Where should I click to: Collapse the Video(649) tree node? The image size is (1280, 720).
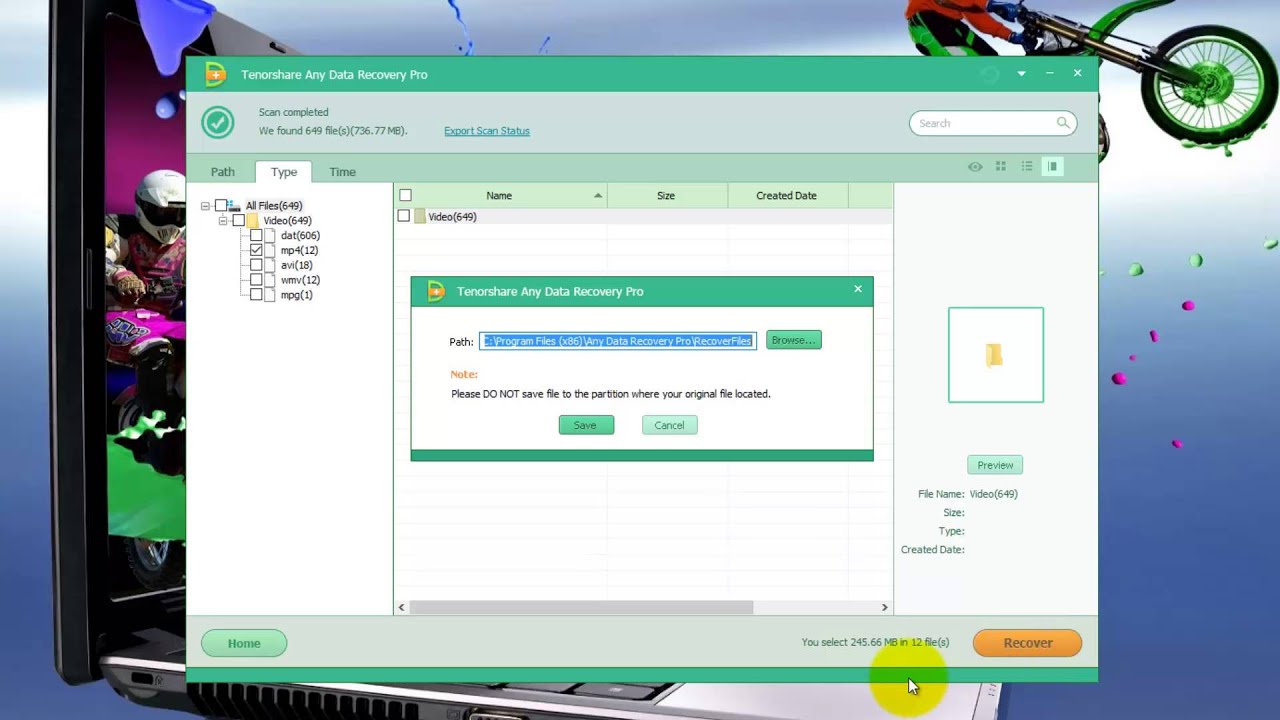point(222,220)
